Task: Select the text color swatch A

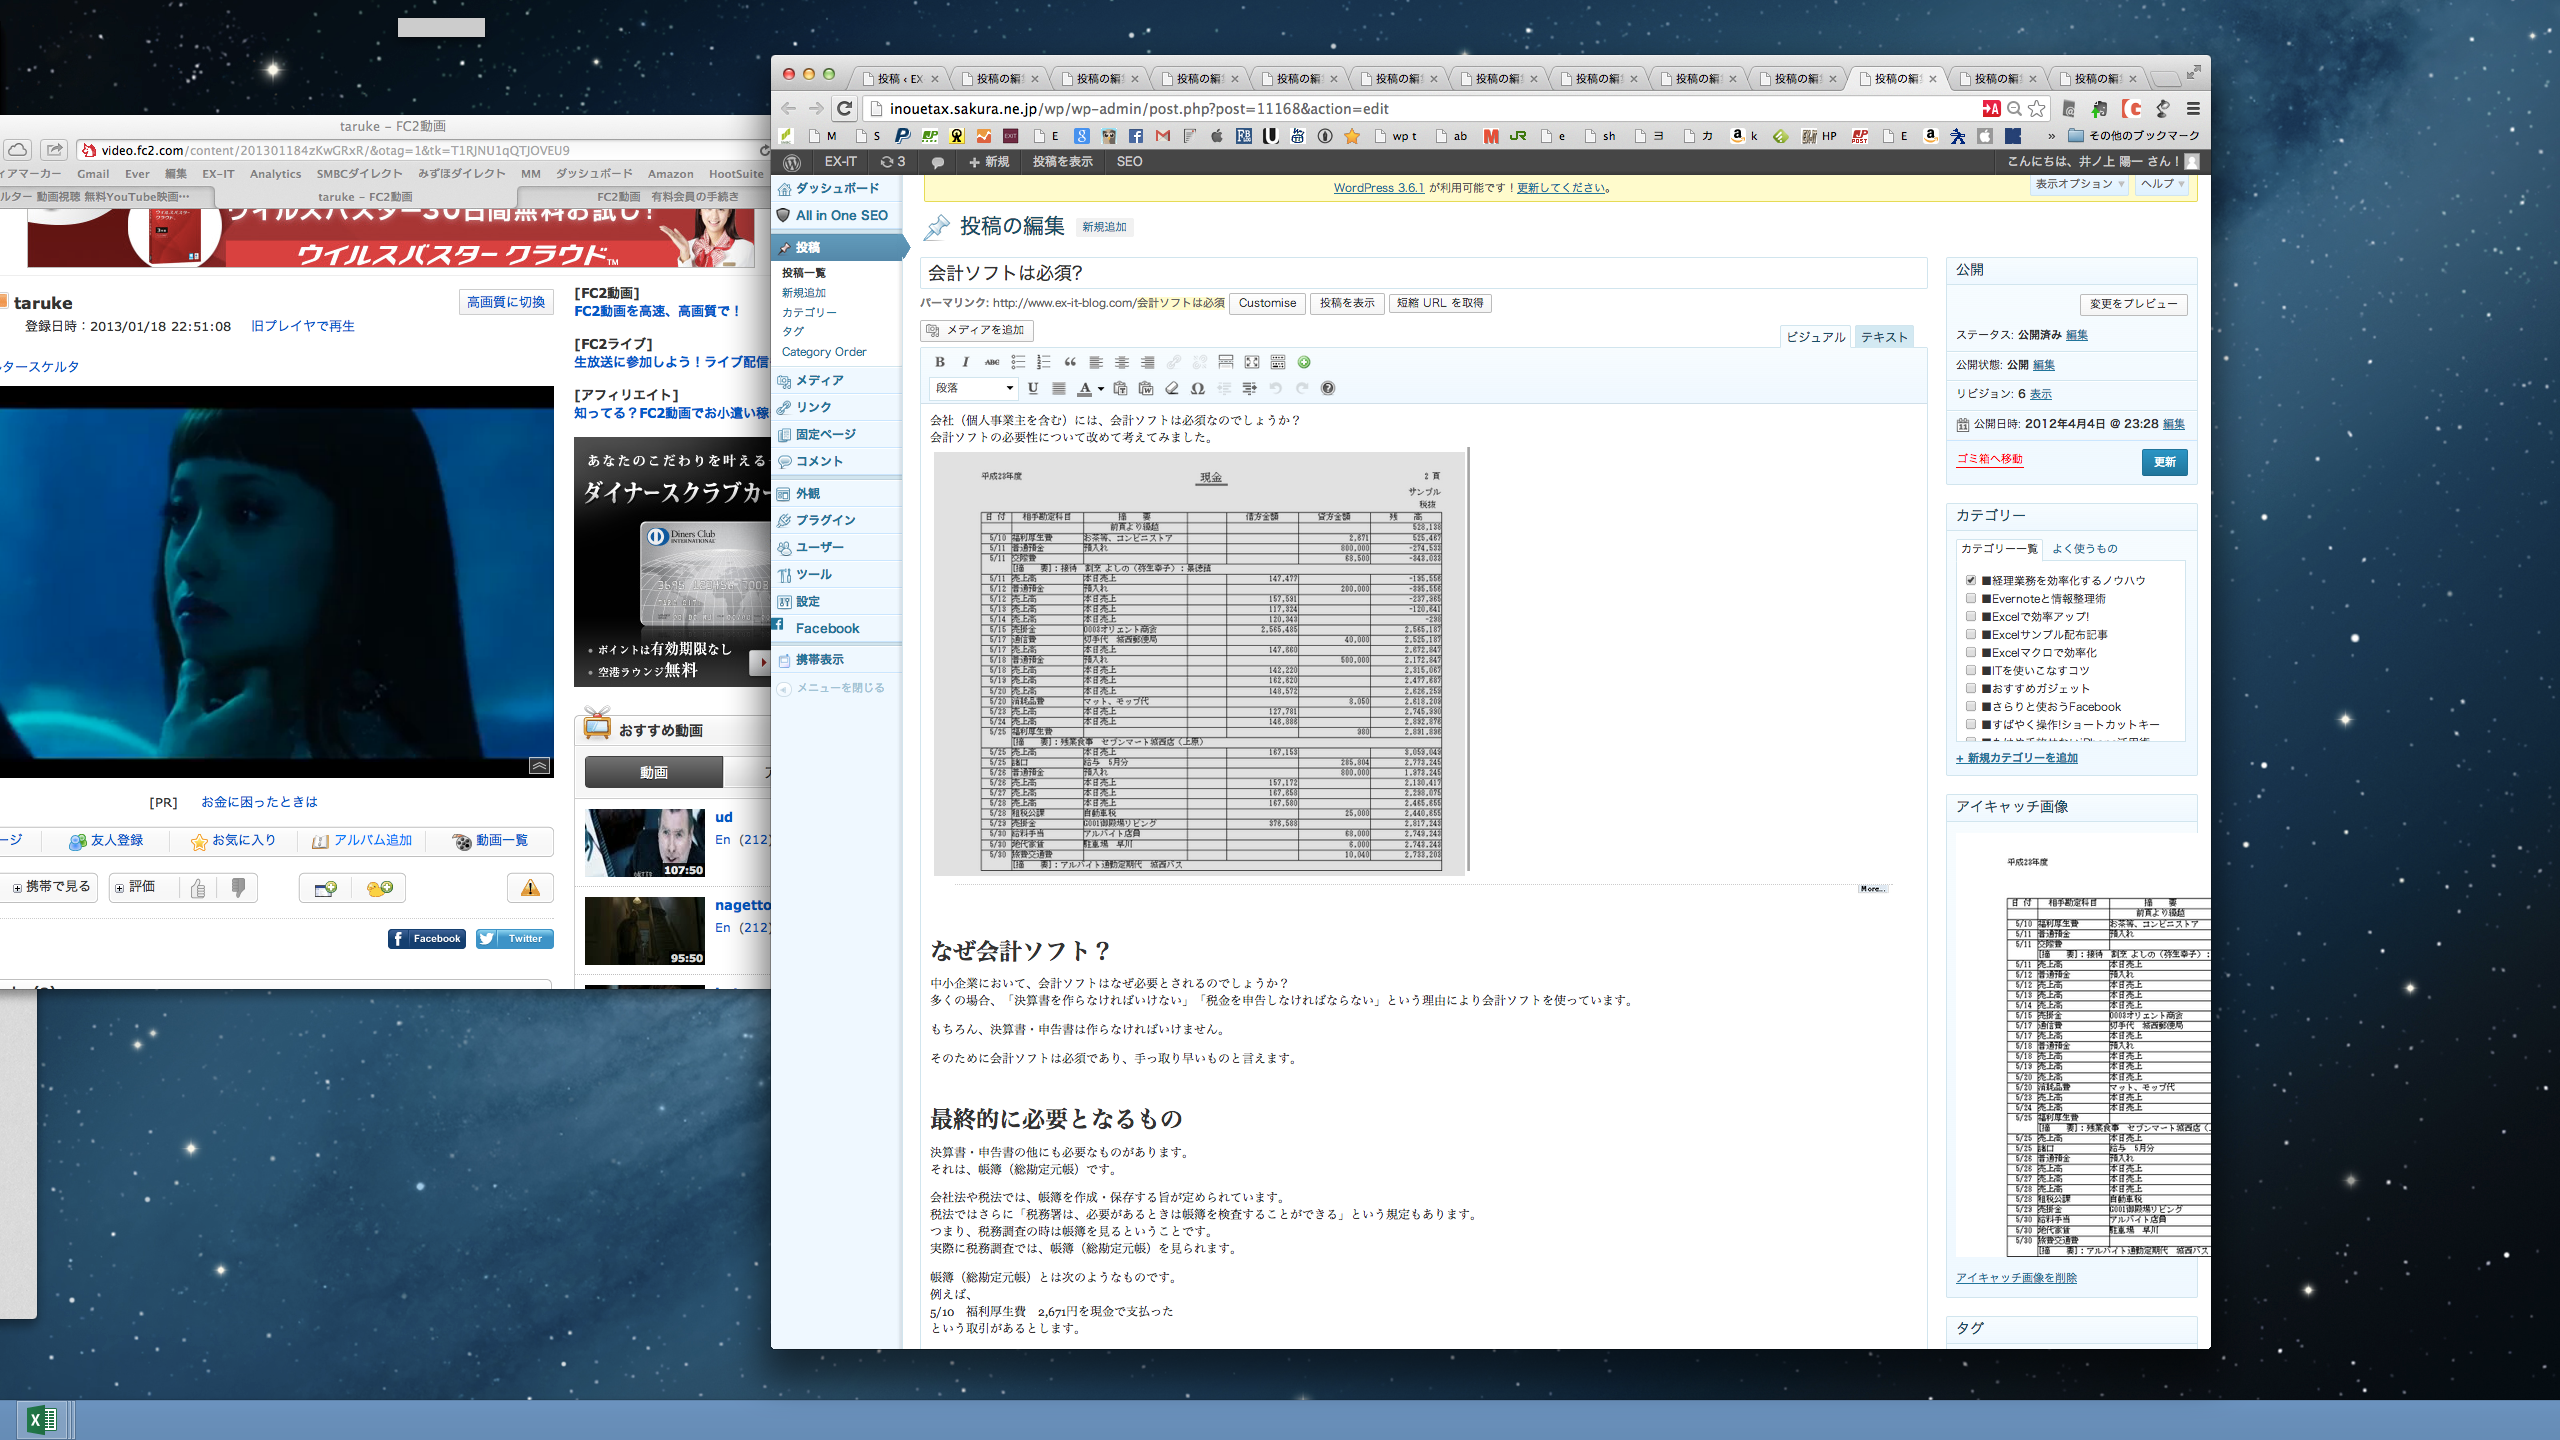Action: coord(1085,388)
